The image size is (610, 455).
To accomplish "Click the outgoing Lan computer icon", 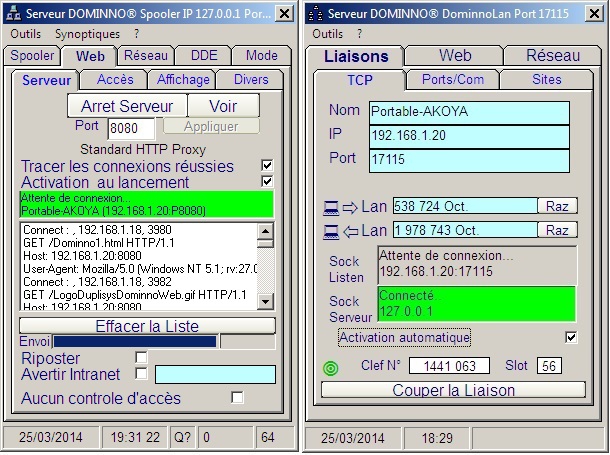I will point(330,206).
